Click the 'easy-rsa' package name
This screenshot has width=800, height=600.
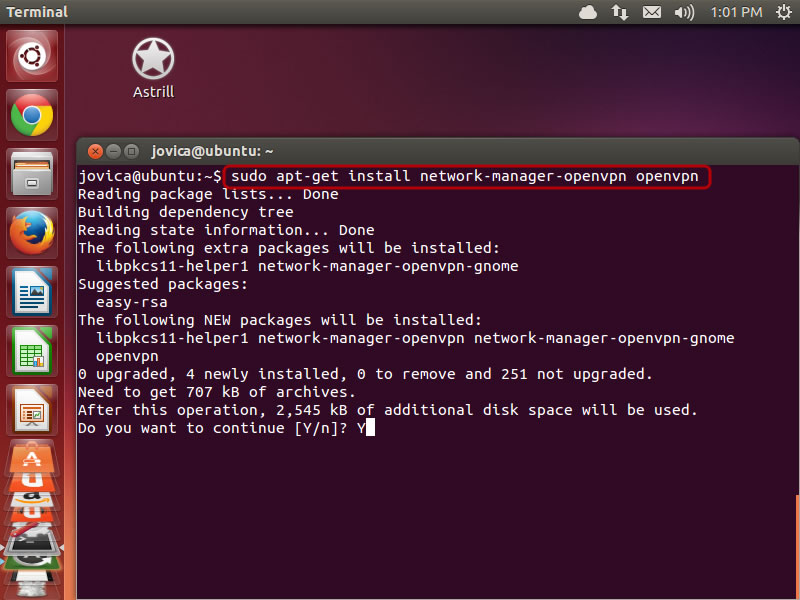pos(132,302)
